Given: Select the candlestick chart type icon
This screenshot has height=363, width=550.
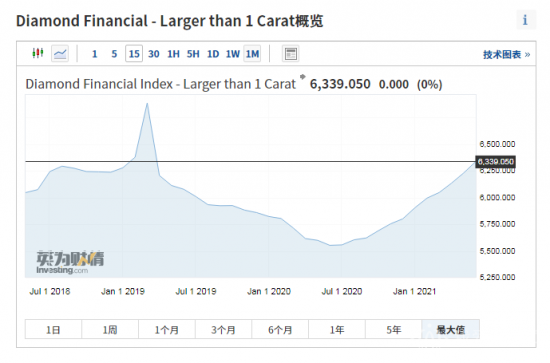Looking at the screenshot, I should [x=38, y=53].
